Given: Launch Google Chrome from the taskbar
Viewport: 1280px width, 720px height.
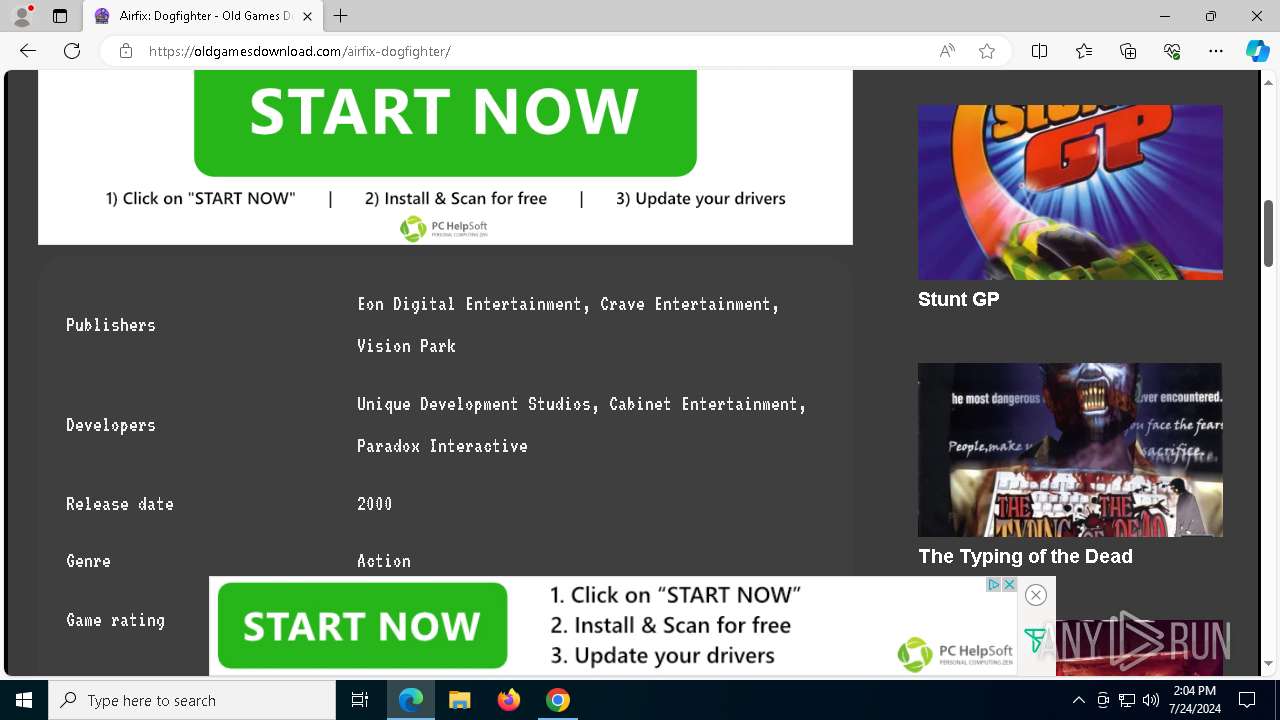Looking at the screenshot, I should point(558,700).
